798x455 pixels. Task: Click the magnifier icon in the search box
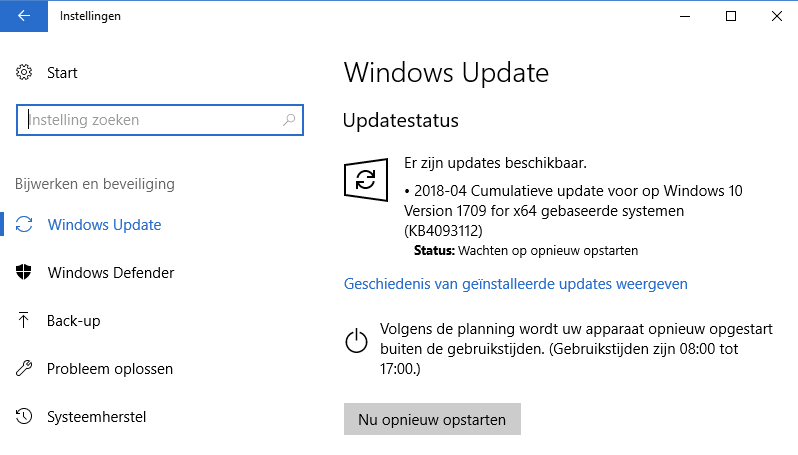290,120
